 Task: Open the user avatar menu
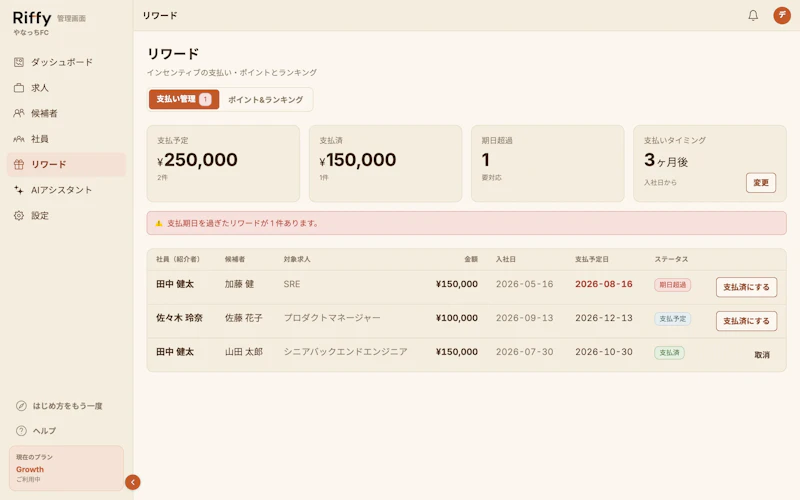click(x=782, y=15)
